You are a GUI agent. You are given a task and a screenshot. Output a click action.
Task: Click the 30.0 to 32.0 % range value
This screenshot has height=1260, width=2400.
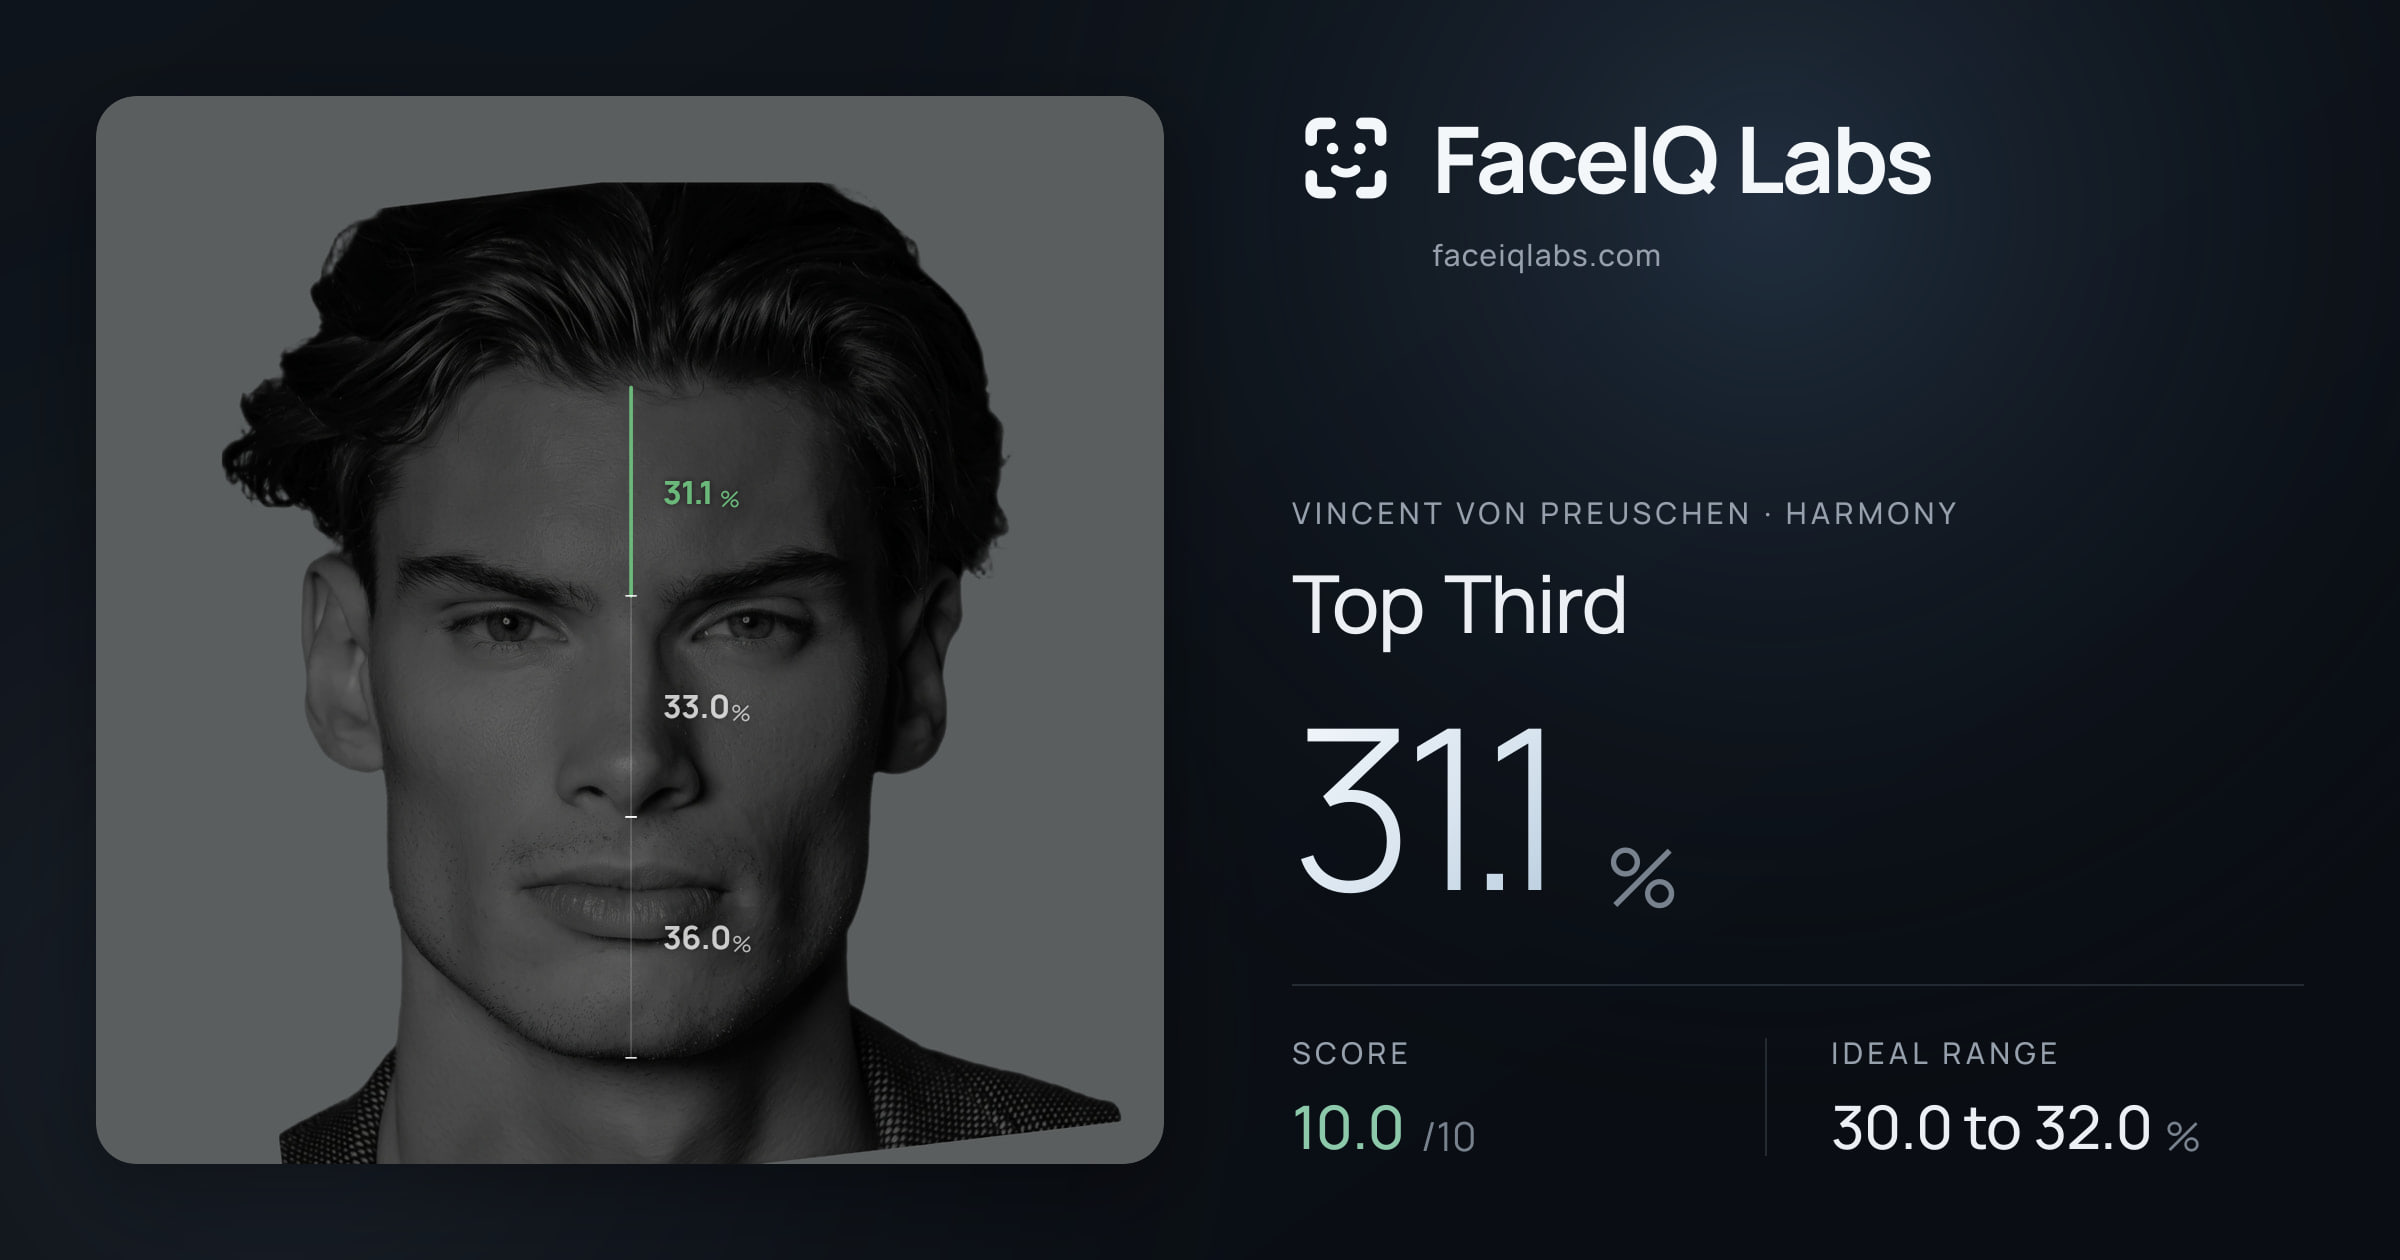[x=2015, y=1129]
